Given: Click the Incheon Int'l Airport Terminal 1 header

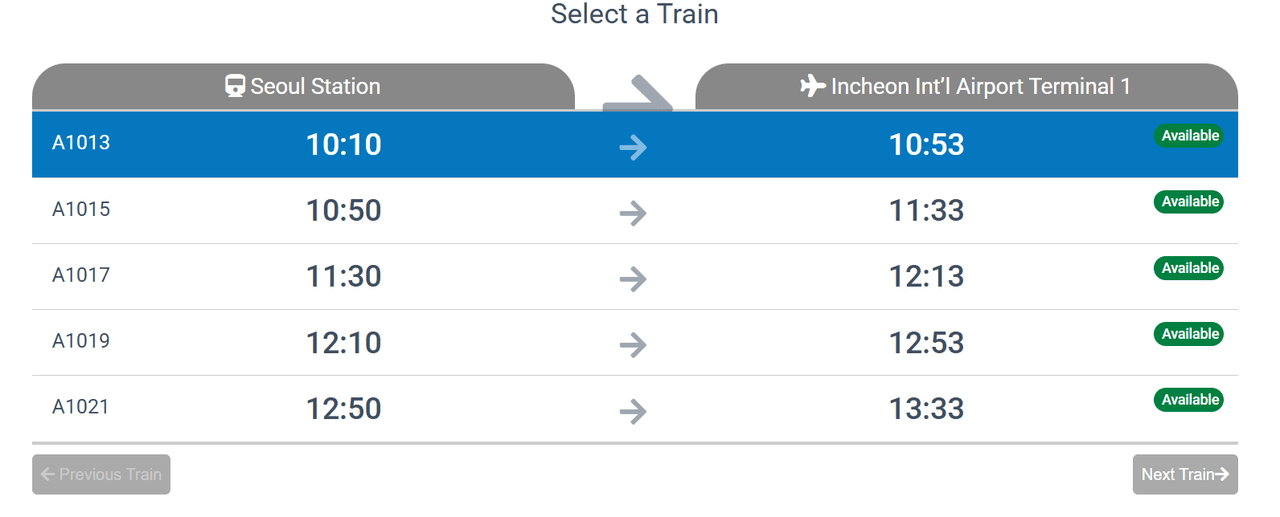Looking at the screenshot, I should point(966,87).
